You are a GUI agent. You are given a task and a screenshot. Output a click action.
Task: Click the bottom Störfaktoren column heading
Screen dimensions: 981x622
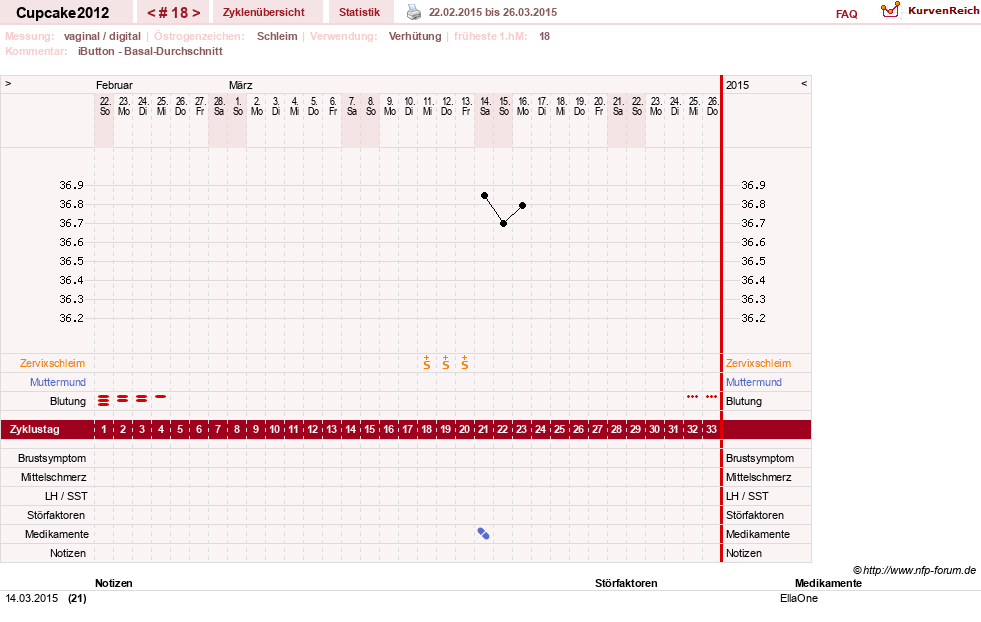626,583
